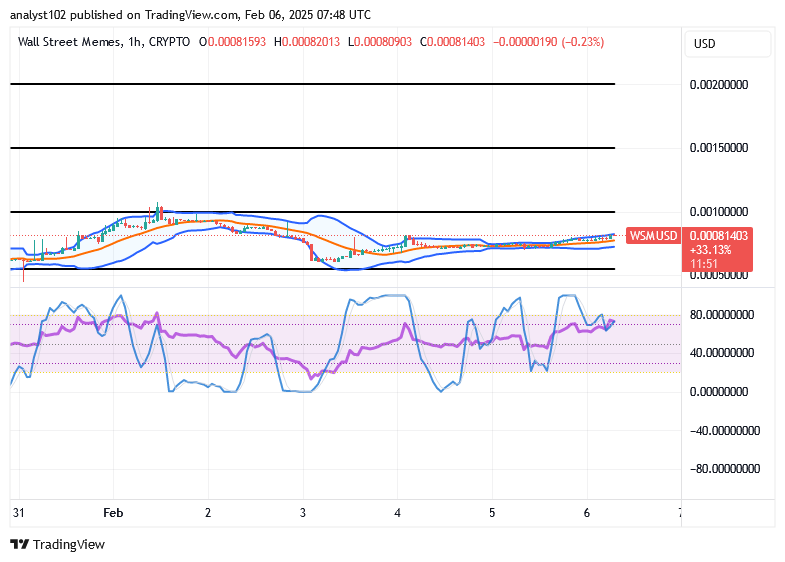Click the +33.13% value in red box
Screen dimensions: 785x562
[711, 249]
